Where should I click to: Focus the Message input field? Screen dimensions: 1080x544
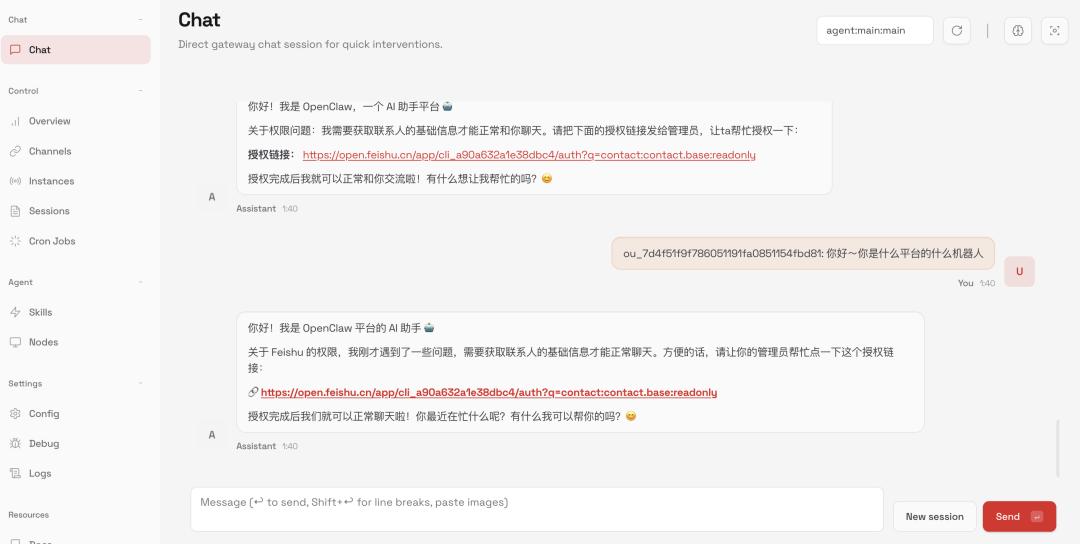(537, 510)
